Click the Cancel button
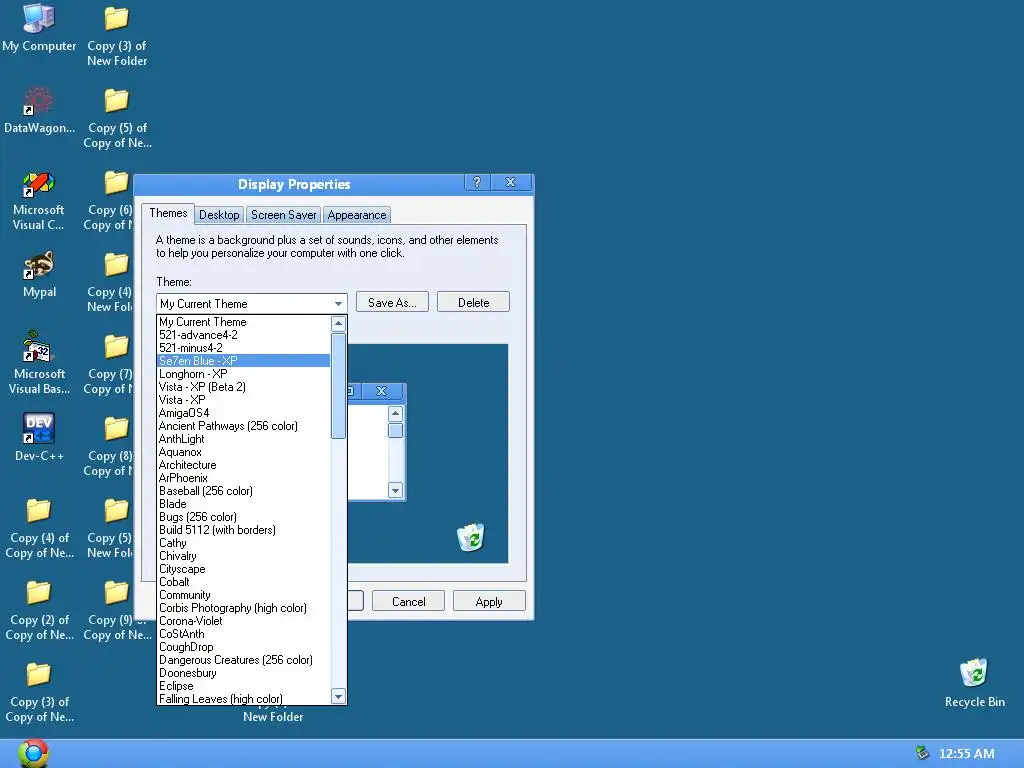This screenshot has height=768, width=1024. pyautogui.click(x=408, y=601)
